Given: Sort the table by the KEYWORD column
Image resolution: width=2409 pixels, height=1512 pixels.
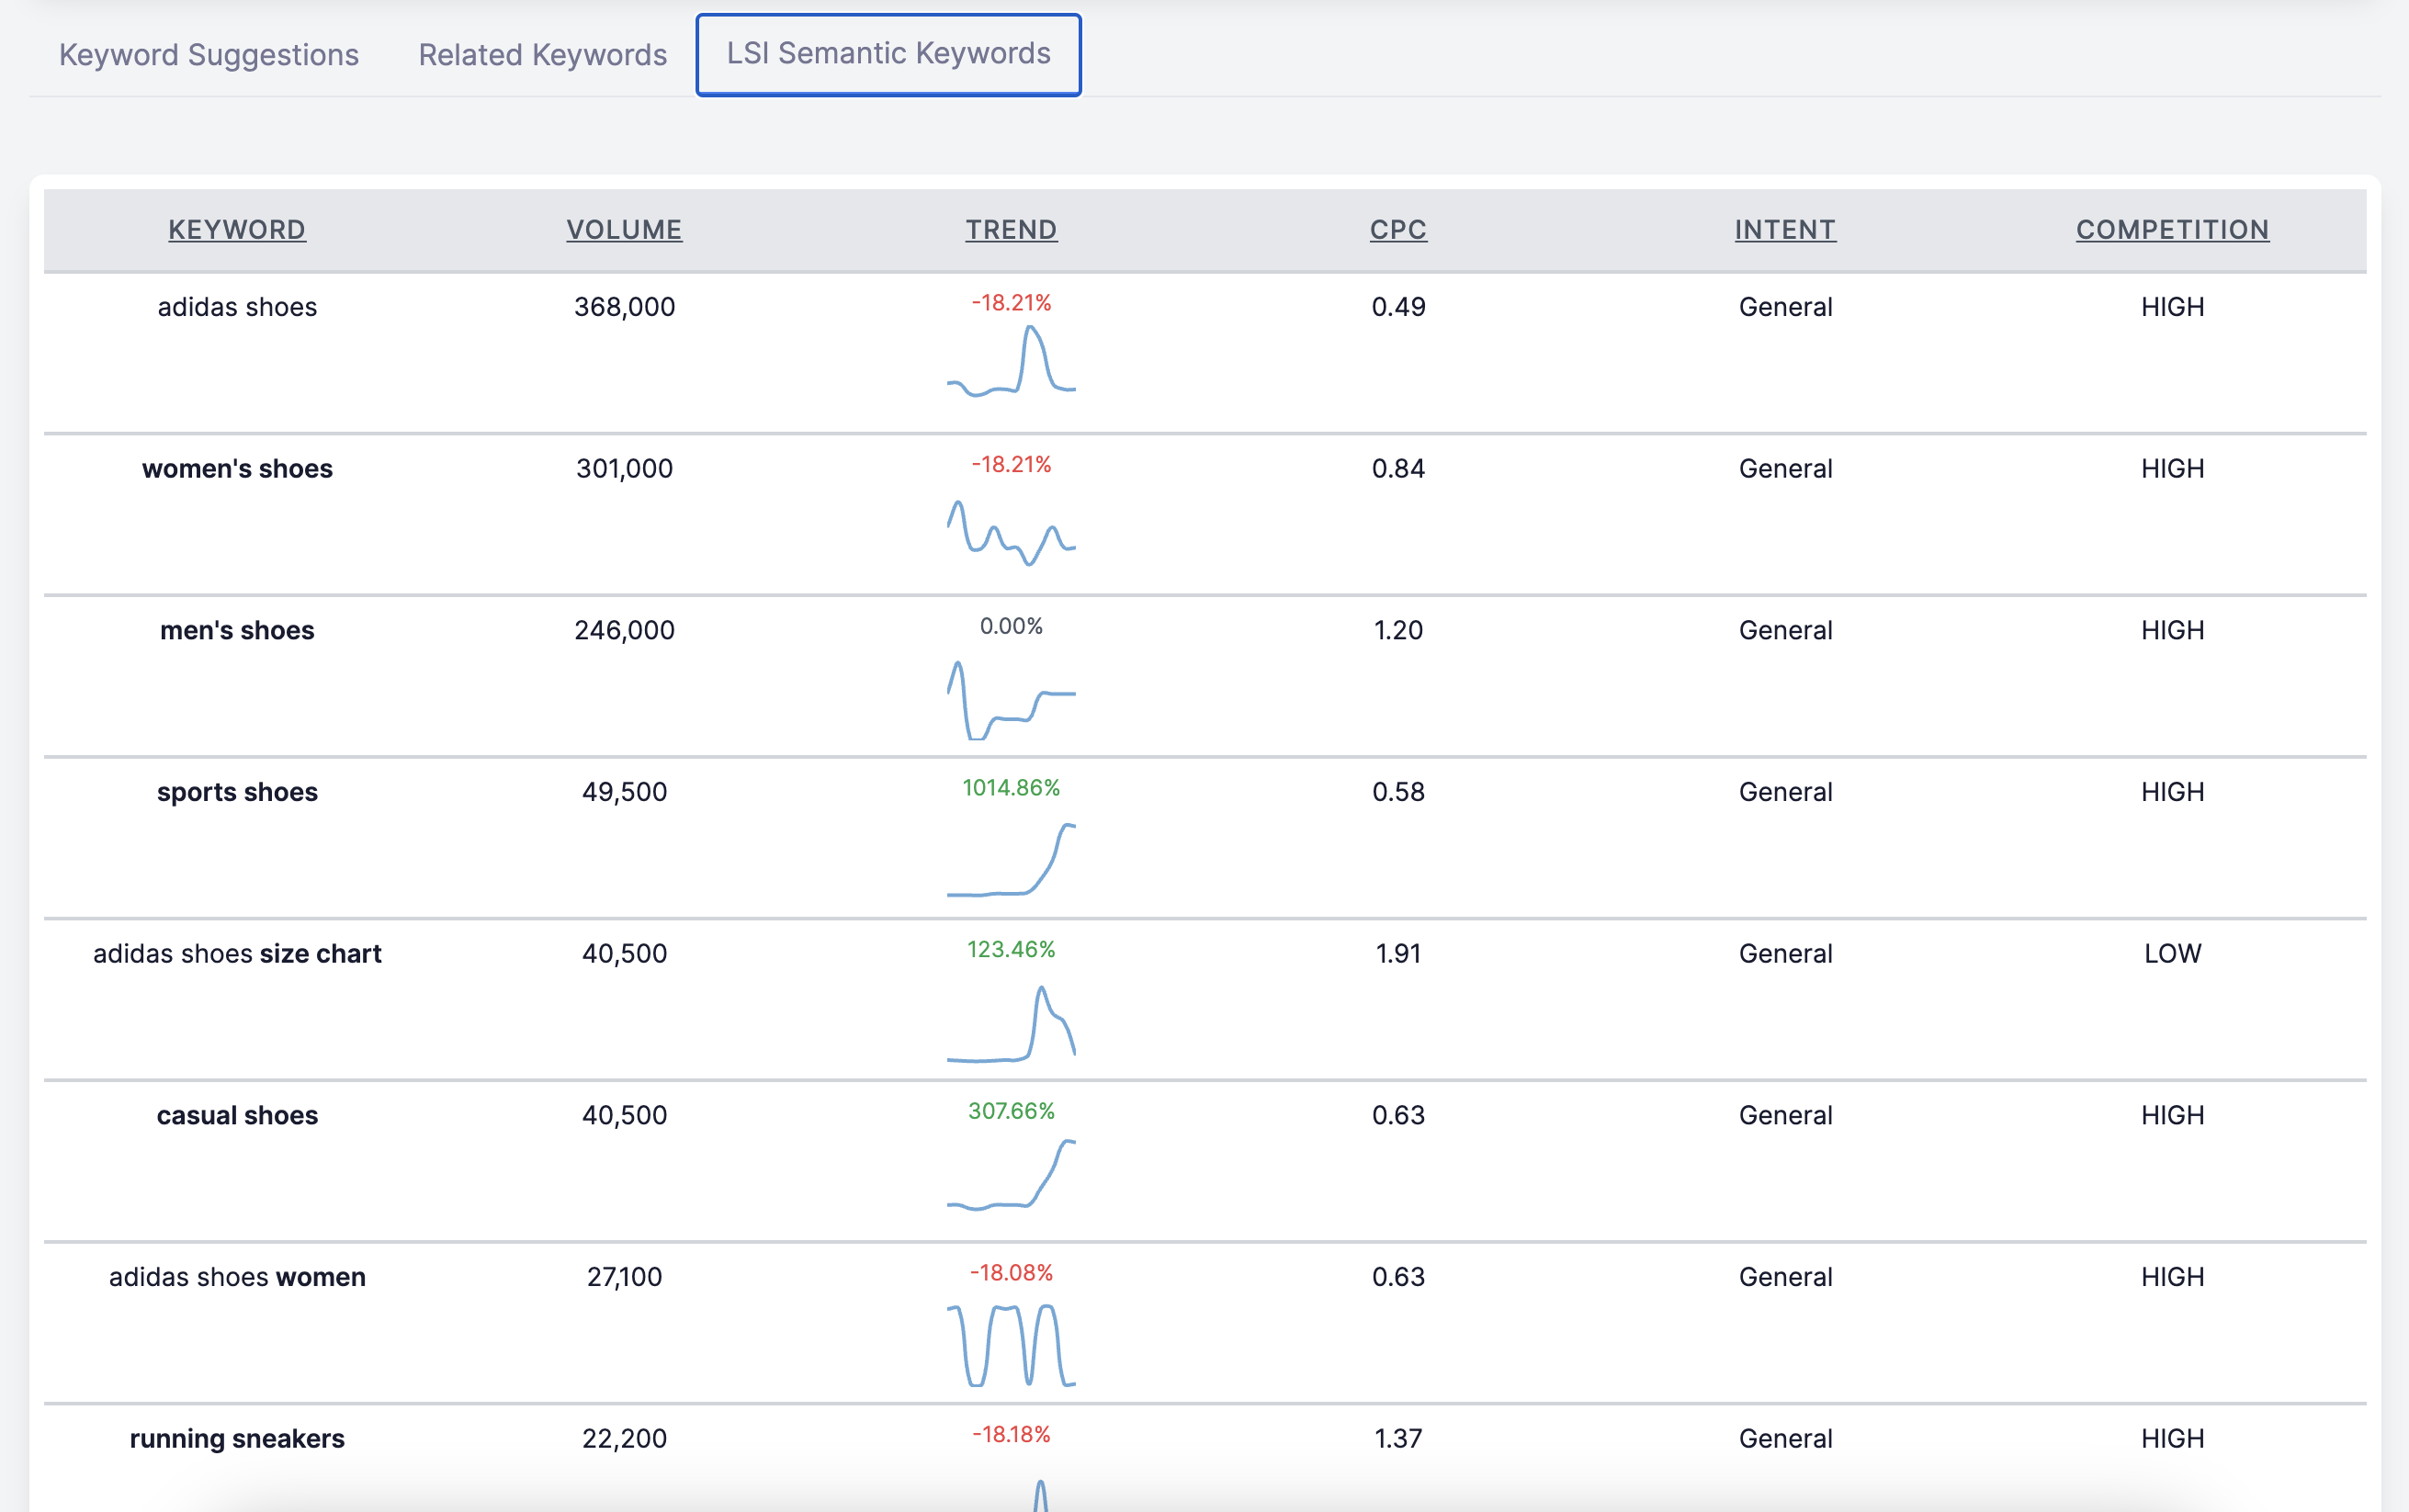Looking at the screenshot, I should pos(236,229).
